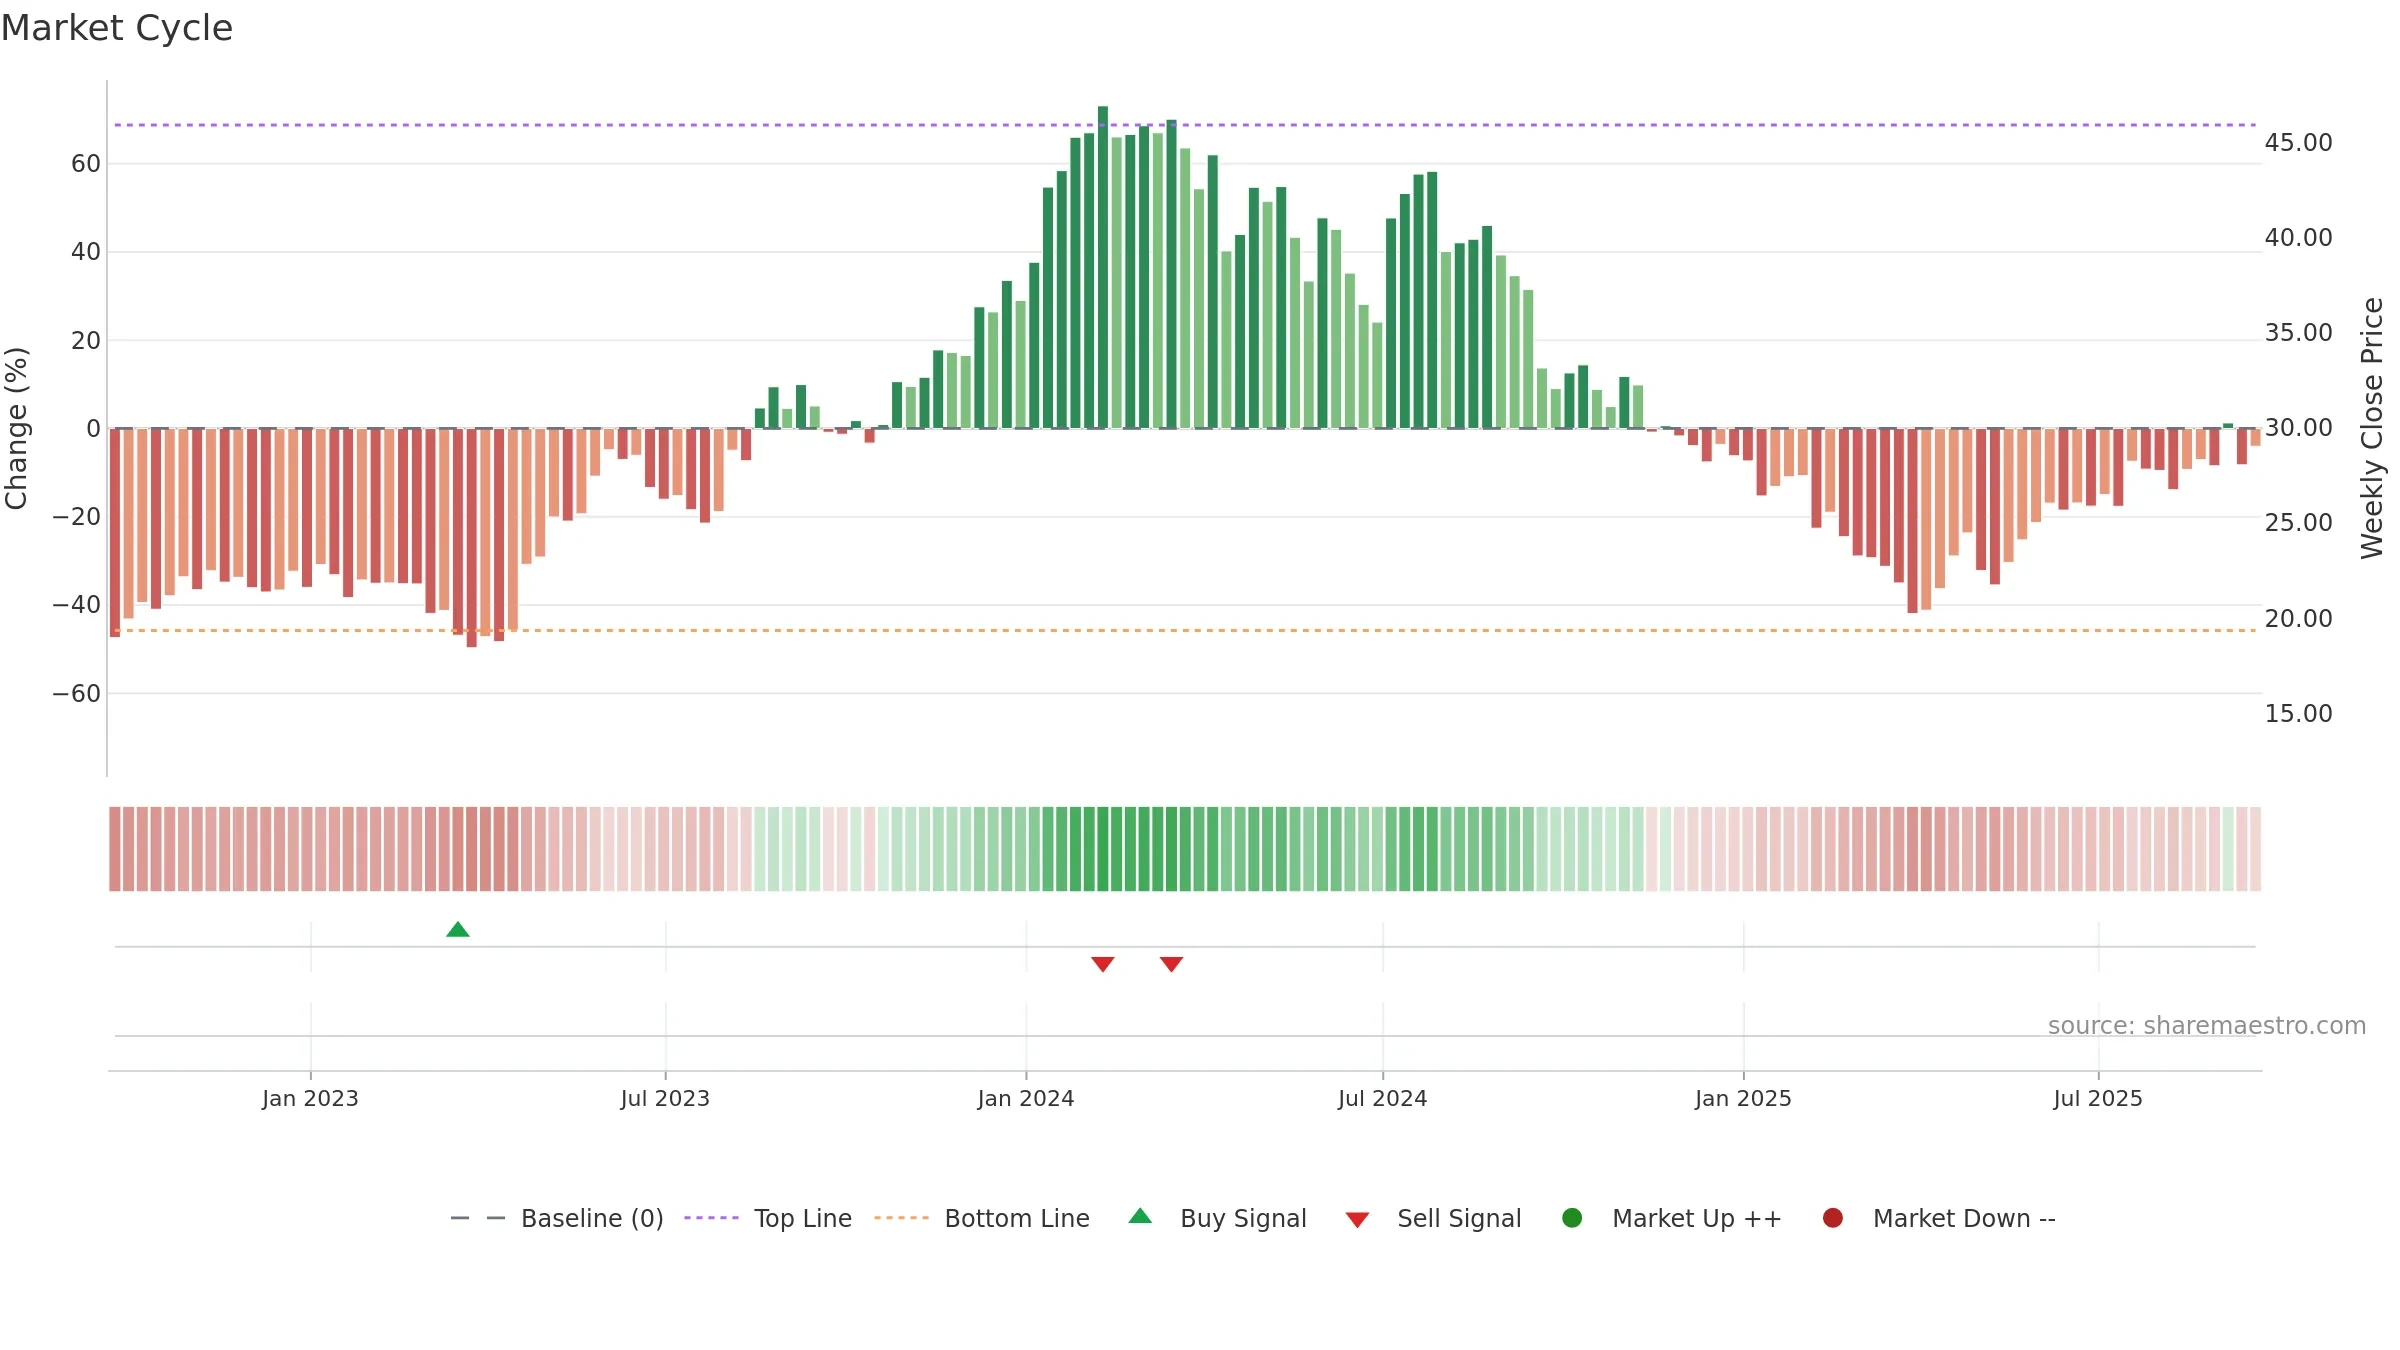Click the grey dashed baseline legend sample
2400x1350 pixels.
[477, 1218]
